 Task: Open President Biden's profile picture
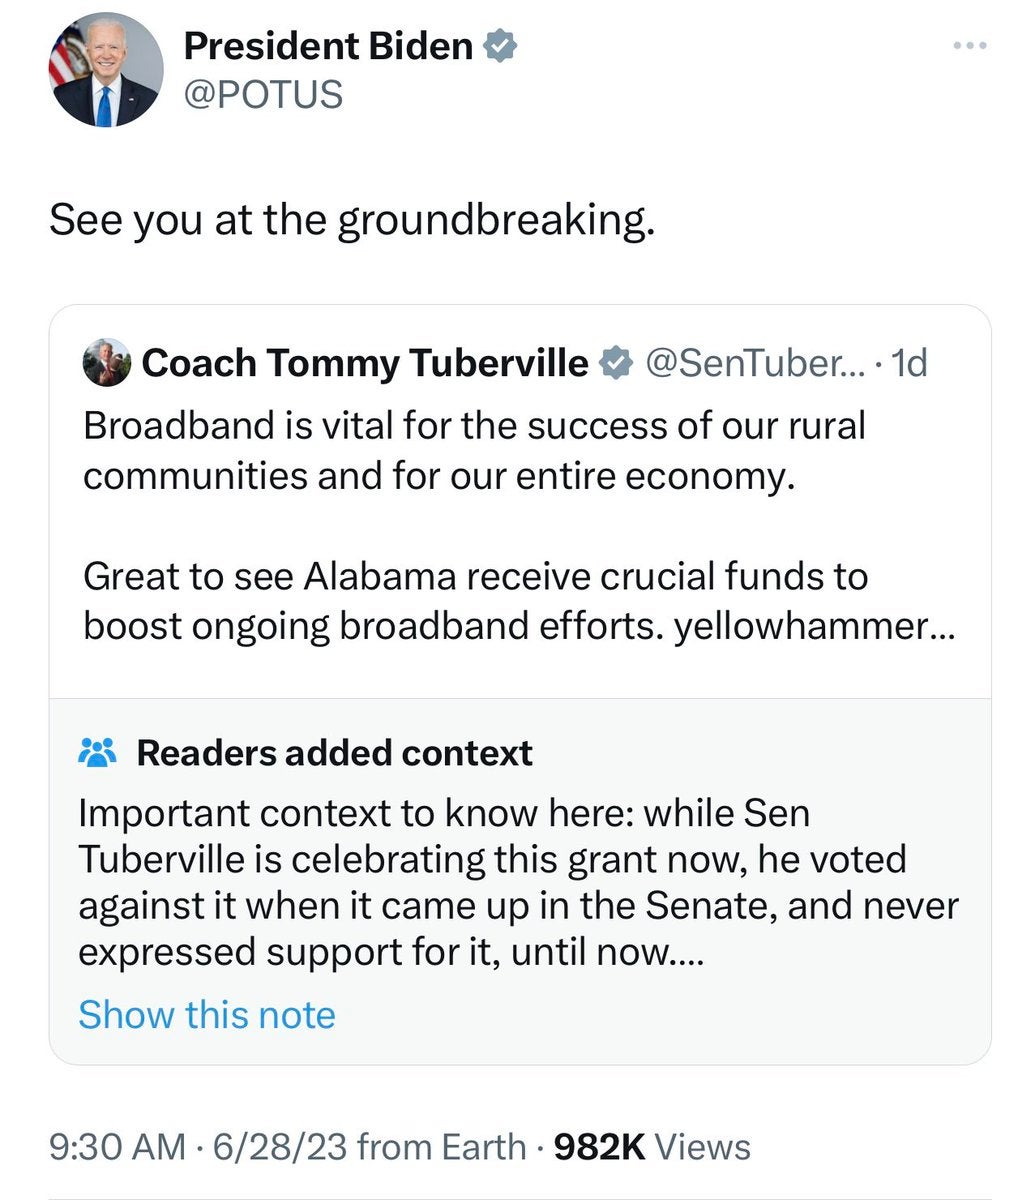[x=105, y=70]
